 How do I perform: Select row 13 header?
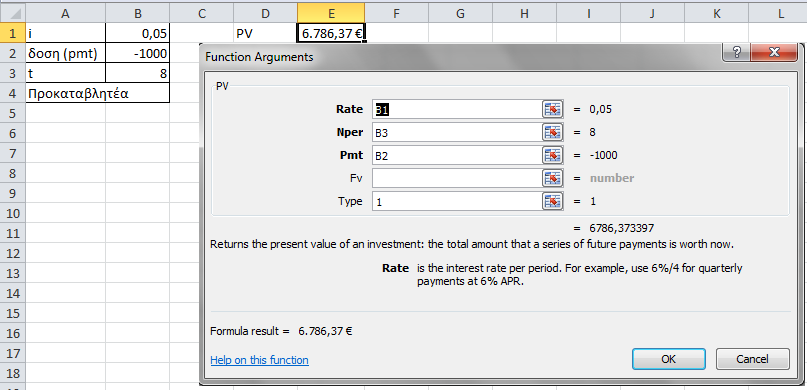(13, 274)
